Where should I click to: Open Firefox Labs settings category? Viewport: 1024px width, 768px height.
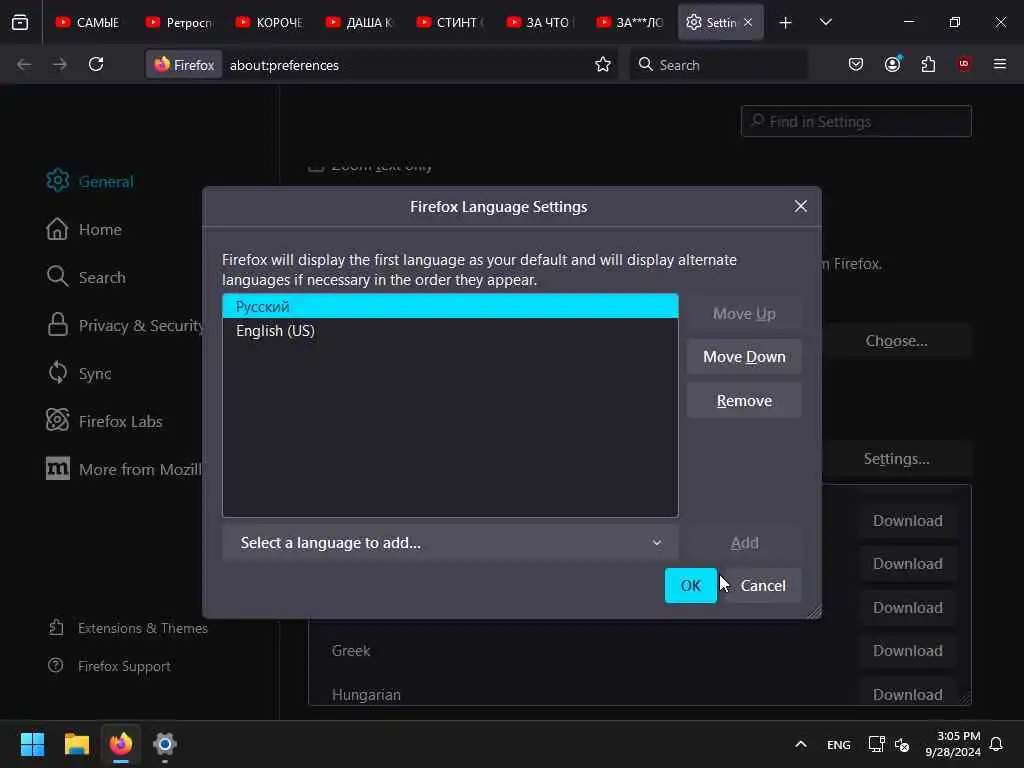(x=104, y=421)
